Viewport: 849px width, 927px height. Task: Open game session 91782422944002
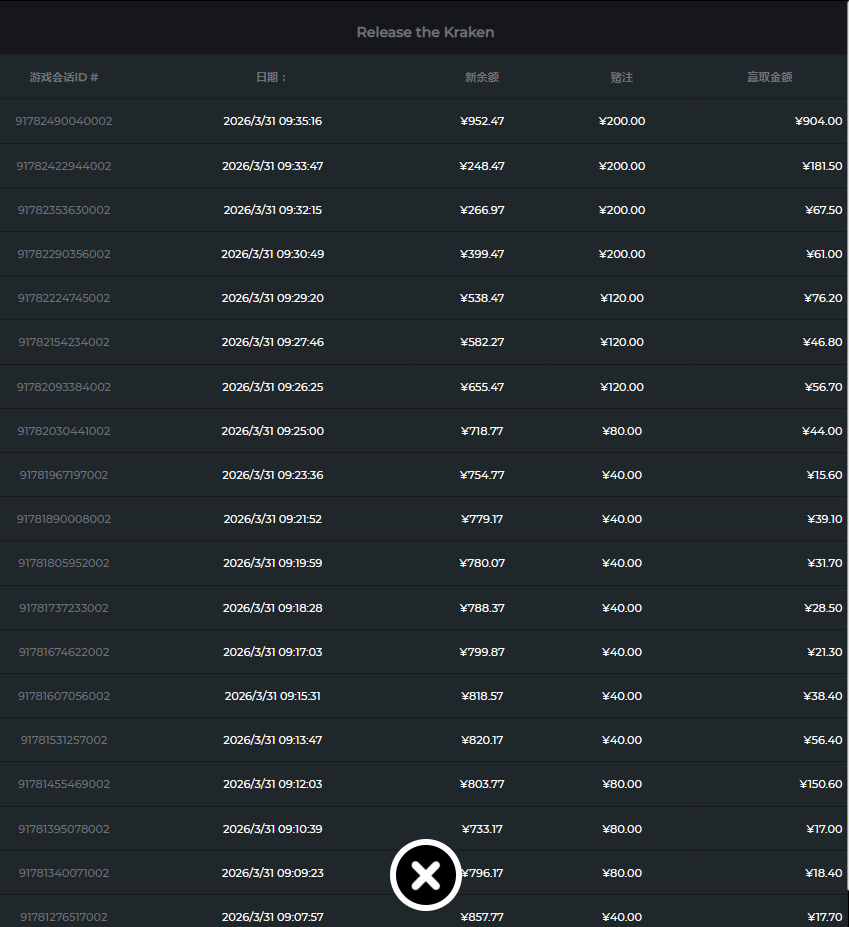coord(64,166)
